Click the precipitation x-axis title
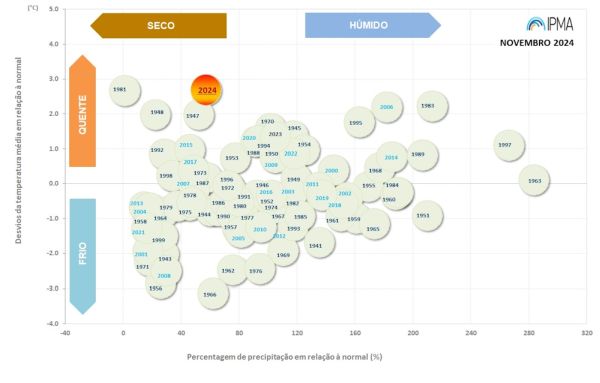The width and height of the screenshot is (600, 383). click(284, 357)
